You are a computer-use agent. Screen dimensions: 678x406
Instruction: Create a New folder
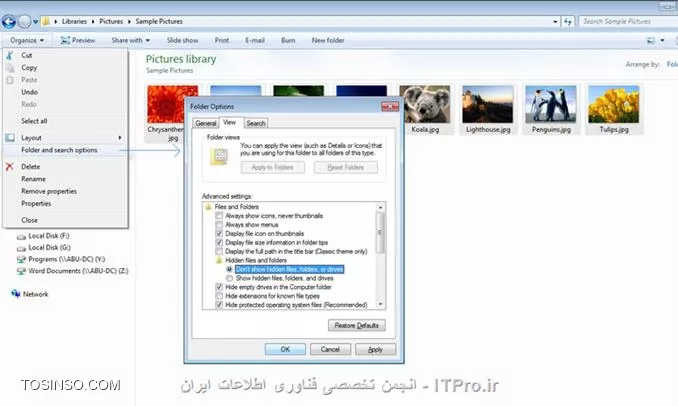click(328, 40)
